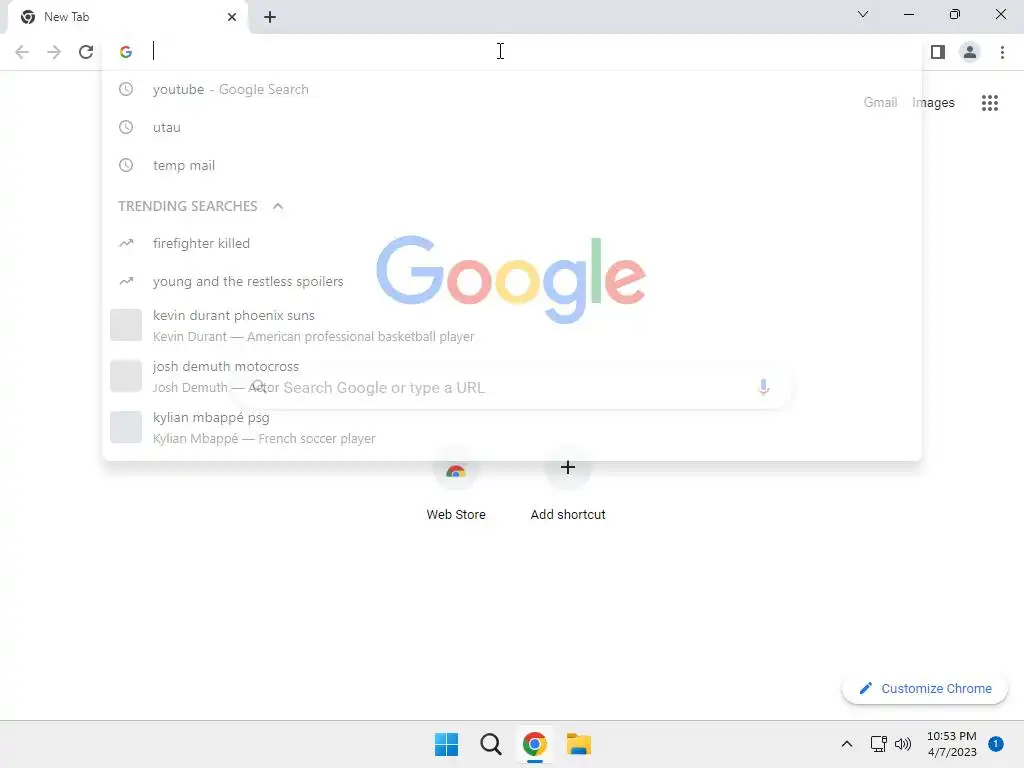Click the browser forward arrow
Screen dimensions: 1024x768
54,52
